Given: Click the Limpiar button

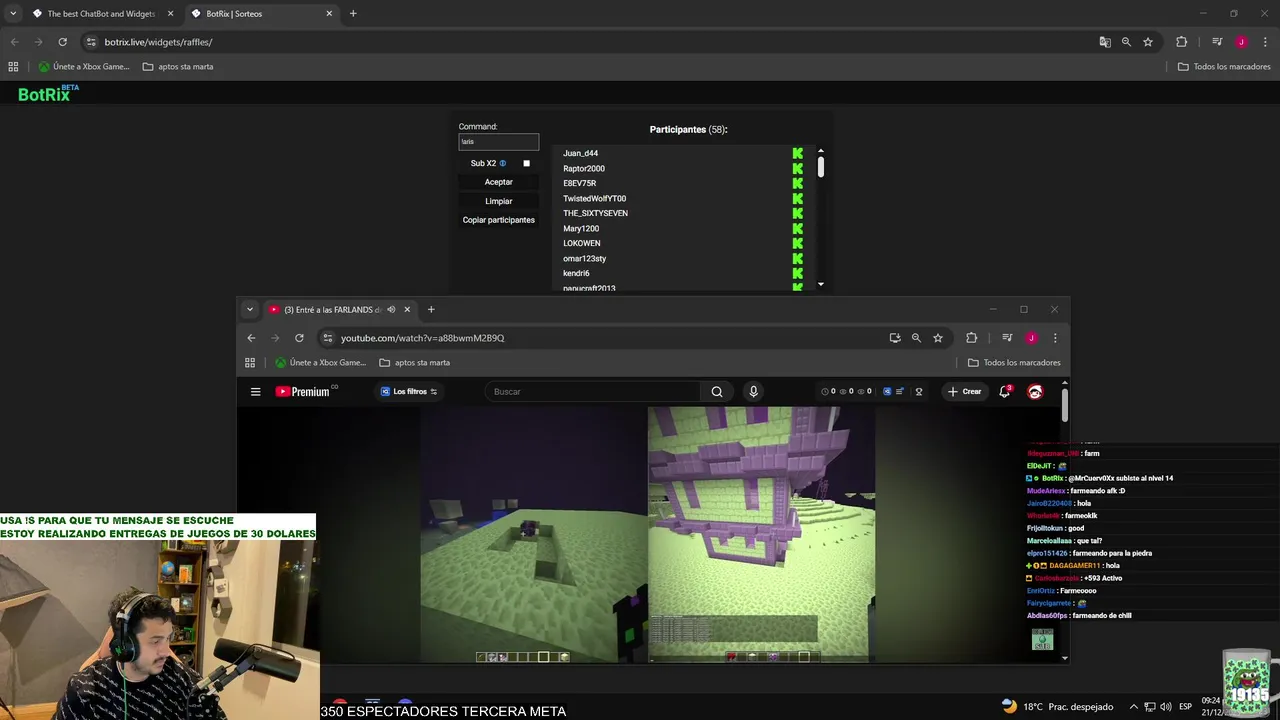Looking at the screenshot, I should point(498,201).
